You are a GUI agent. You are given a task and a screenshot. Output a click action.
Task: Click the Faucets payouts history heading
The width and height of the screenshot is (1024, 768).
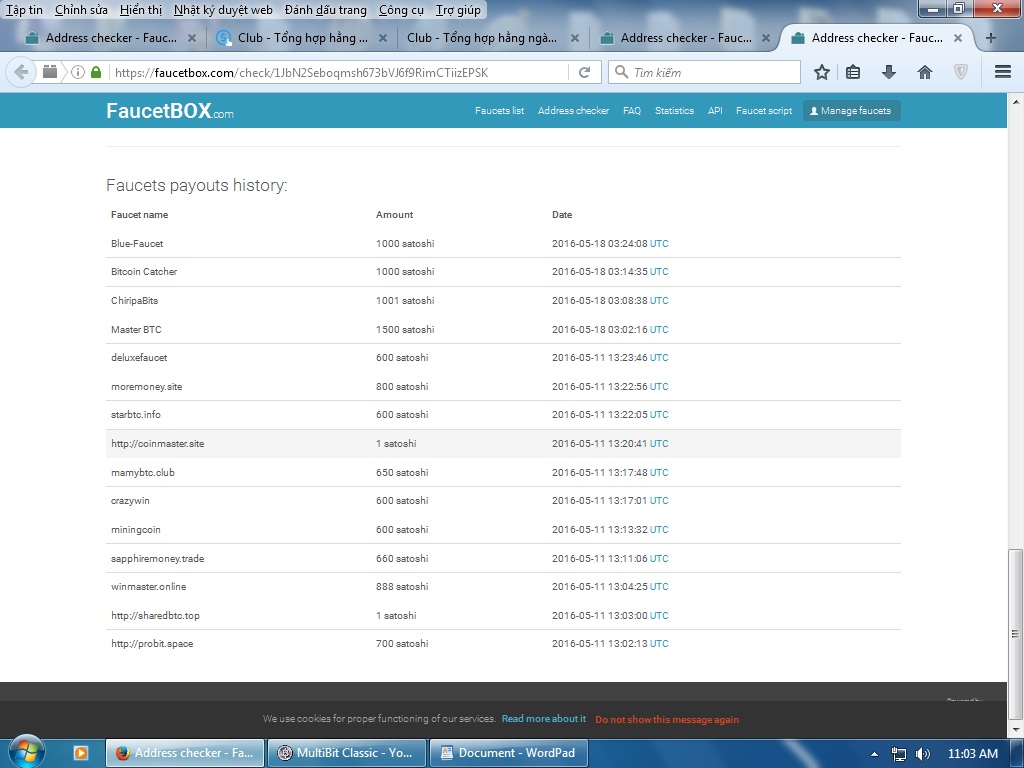pyautogui.click(x=197, y=185)
